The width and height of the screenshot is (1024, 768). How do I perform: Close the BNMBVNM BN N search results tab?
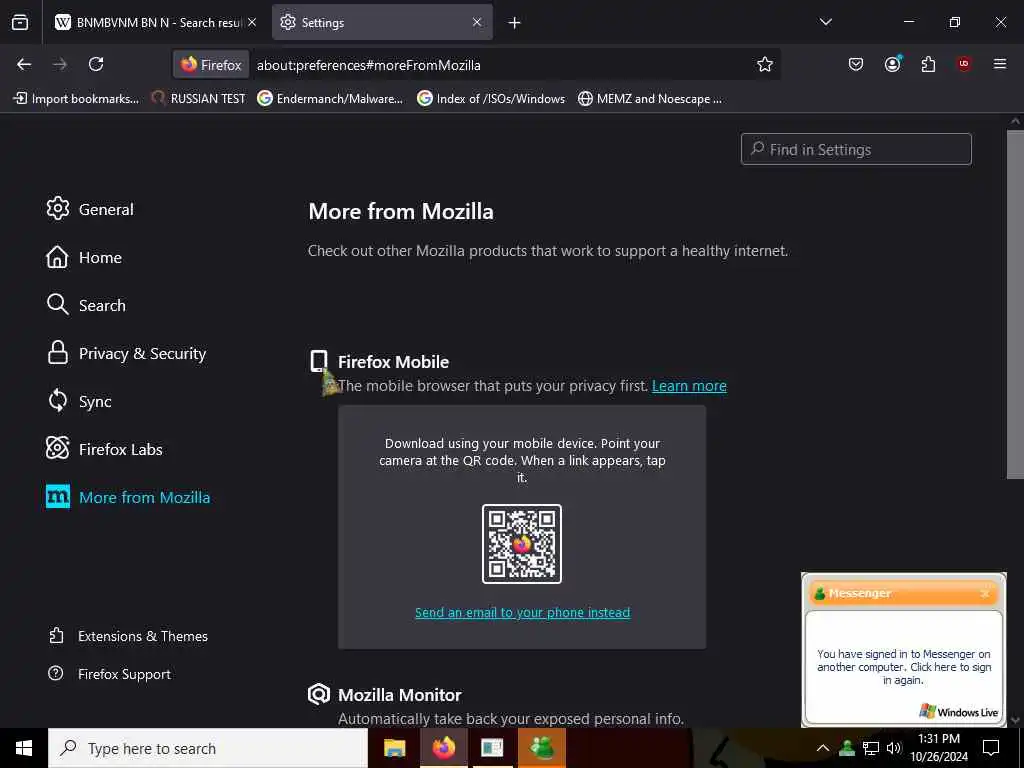252,22
